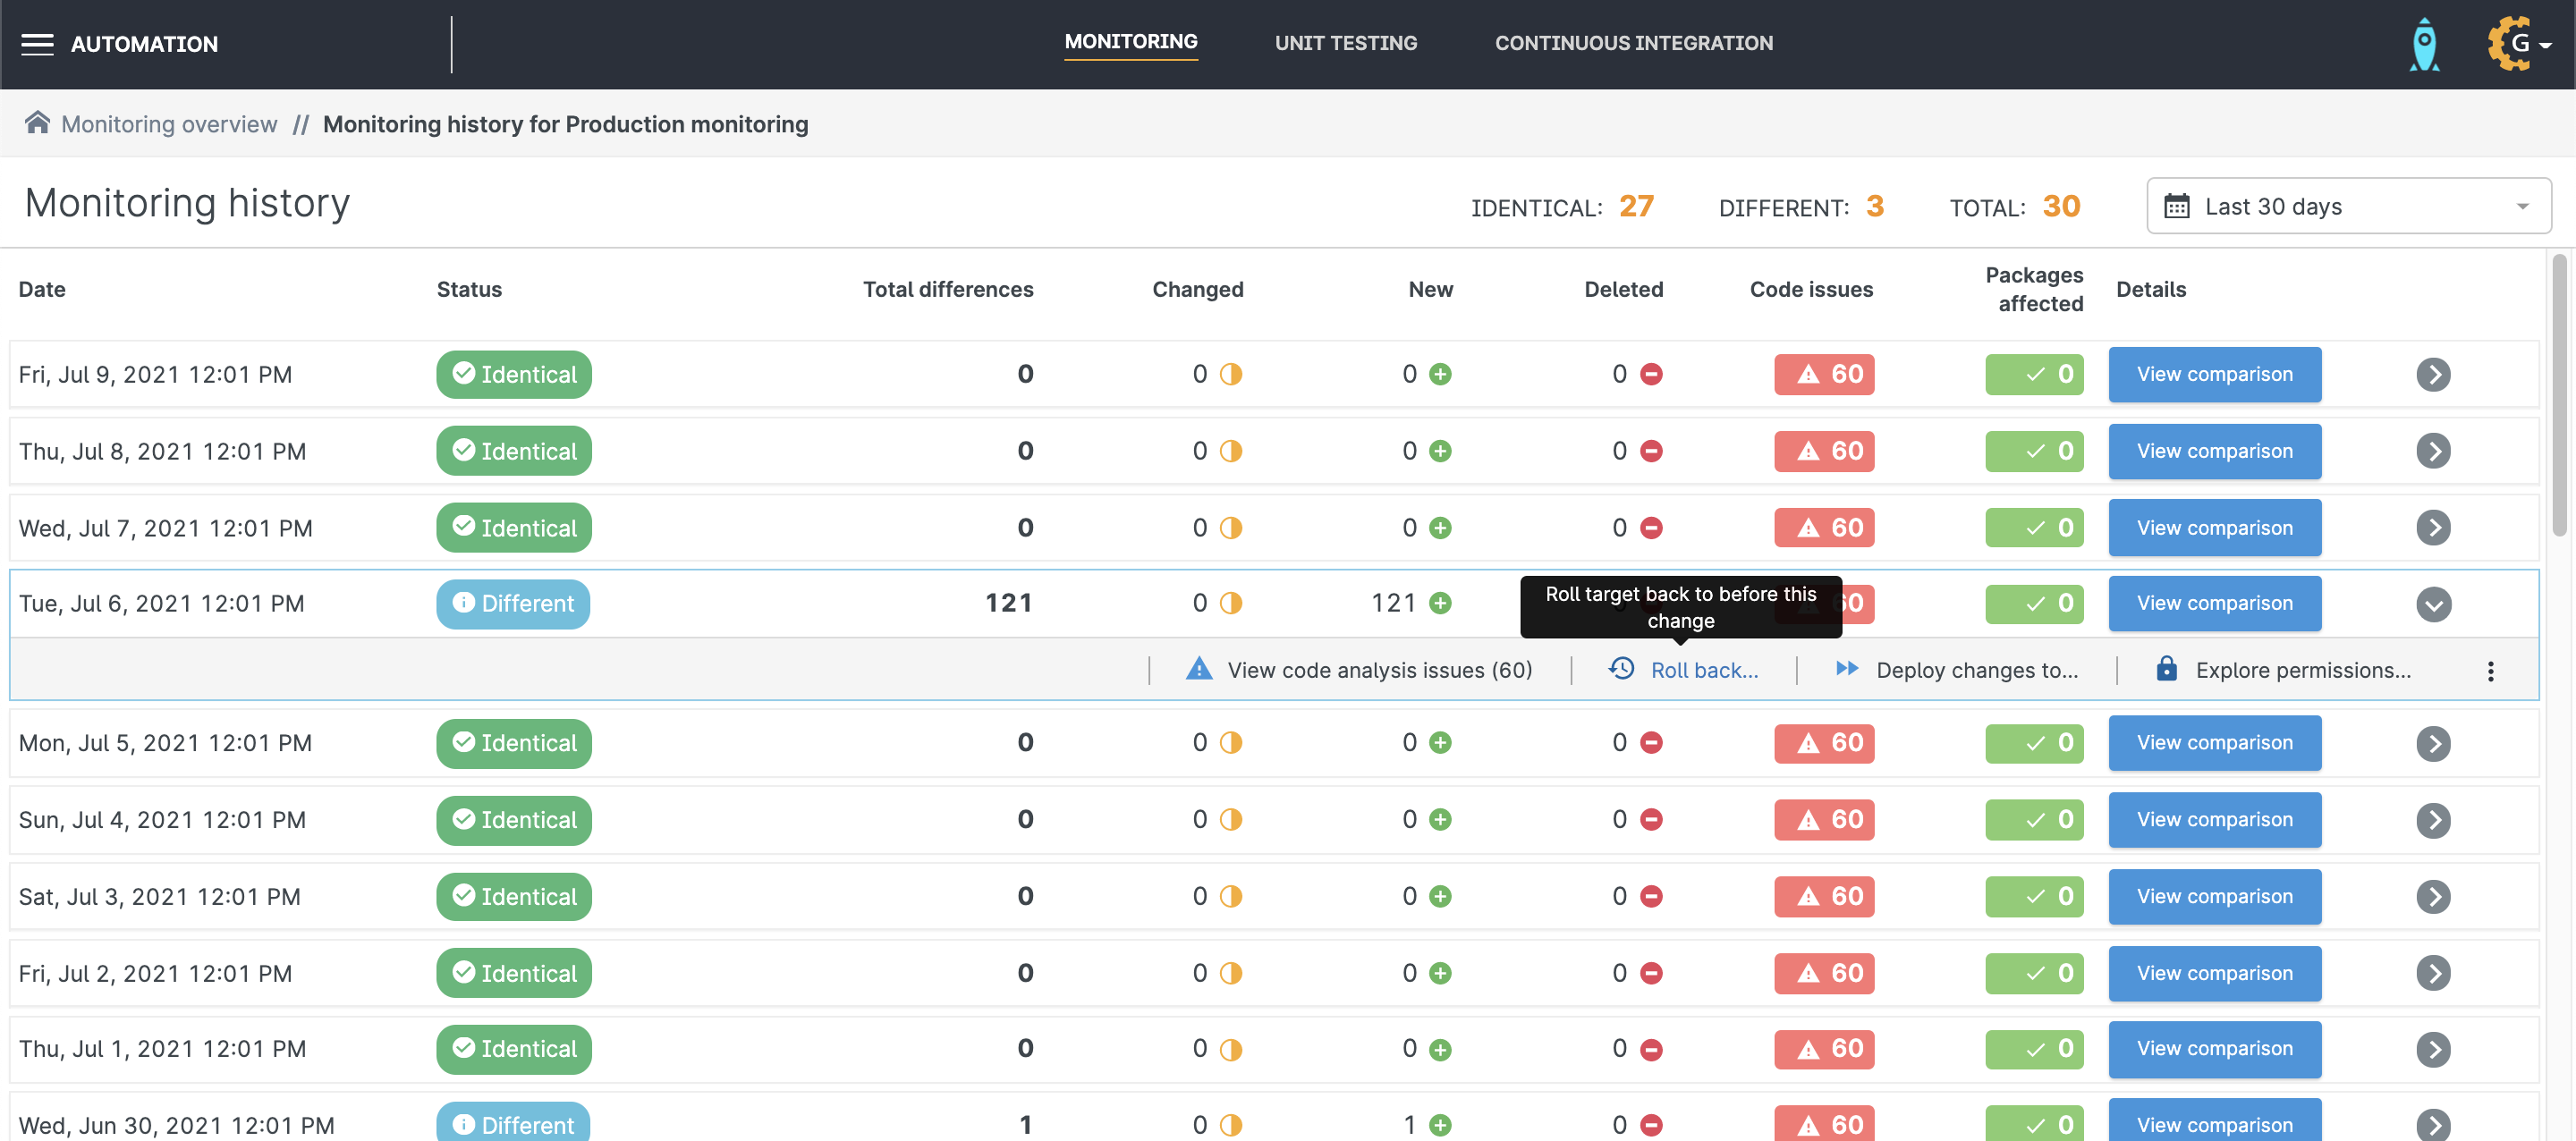2576x1141 pixels.
Task: Click the changed half-circle icon for Jul 1
Action: pyautogui.click(x=1230, y=1049)
